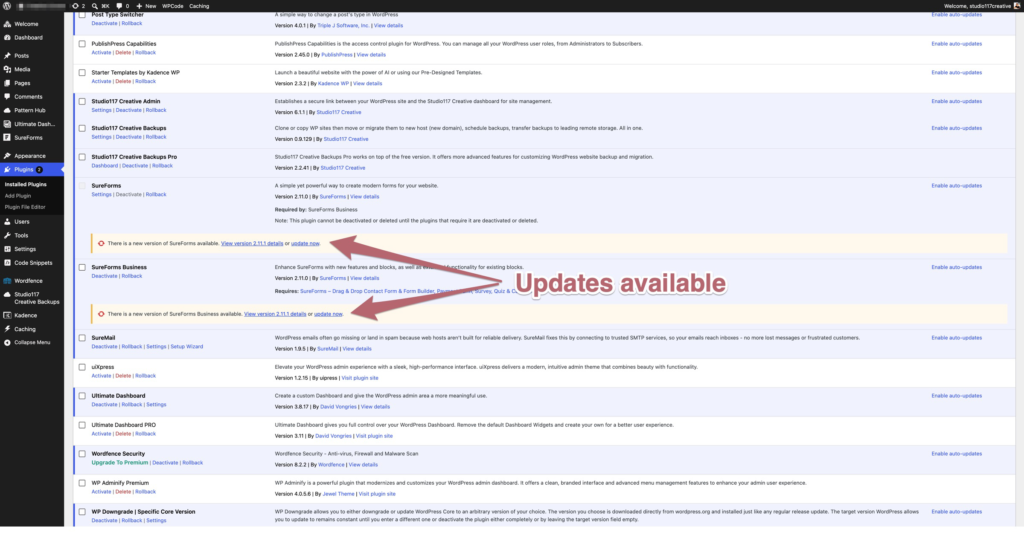Open the SureMail Setup Wizard link
This screenshot has width=1024, height=544.
point(187,347)
